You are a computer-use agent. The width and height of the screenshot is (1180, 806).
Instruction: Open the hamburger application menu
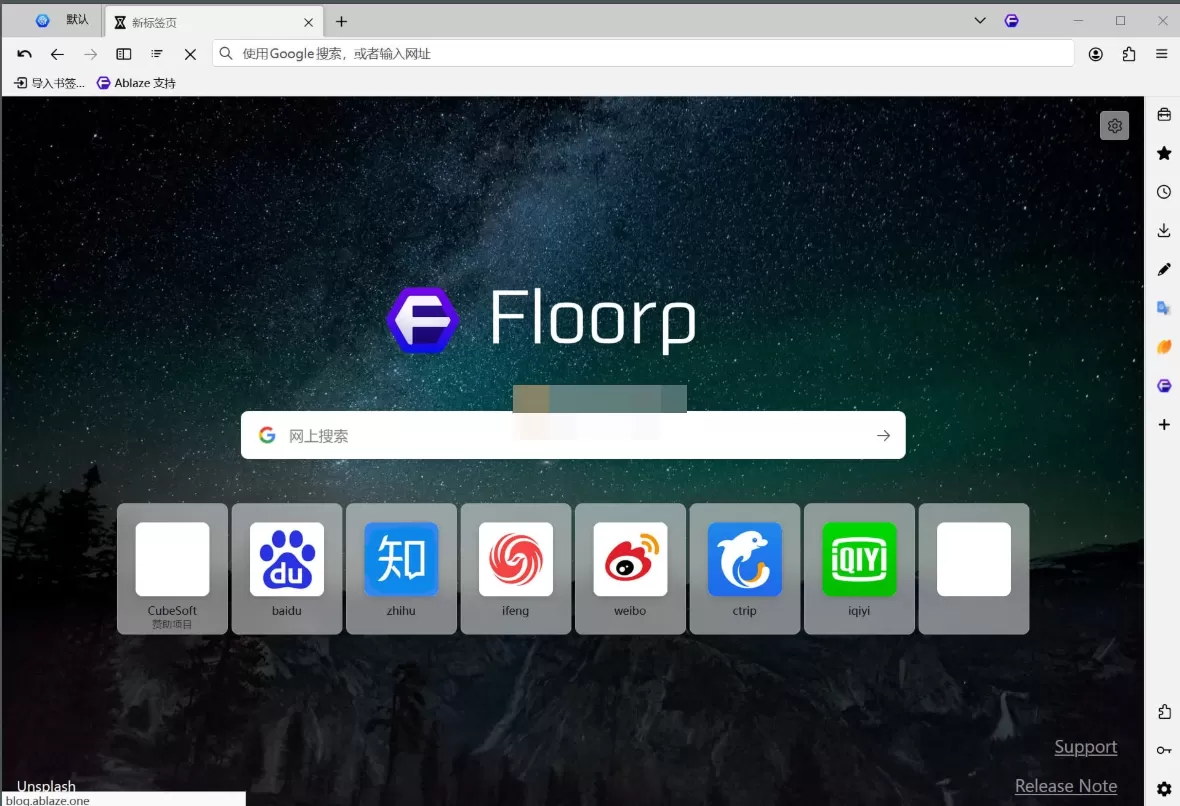[x=1161, y=54]
